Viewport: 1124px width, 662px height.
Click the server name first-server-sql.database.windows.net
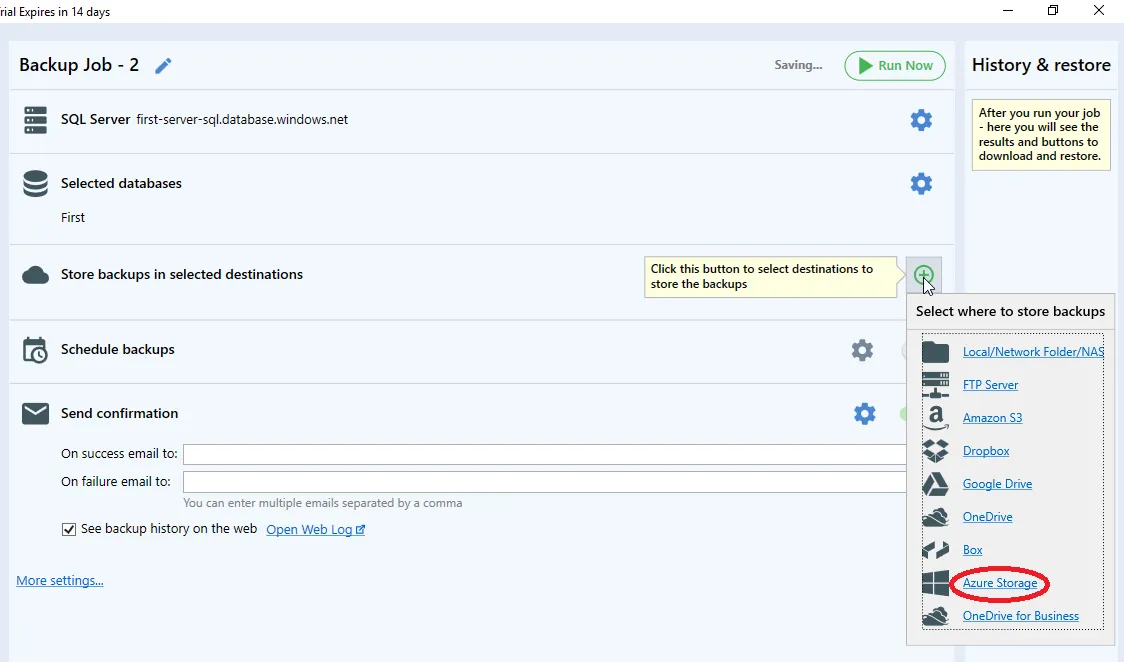(x=242, y=120)
